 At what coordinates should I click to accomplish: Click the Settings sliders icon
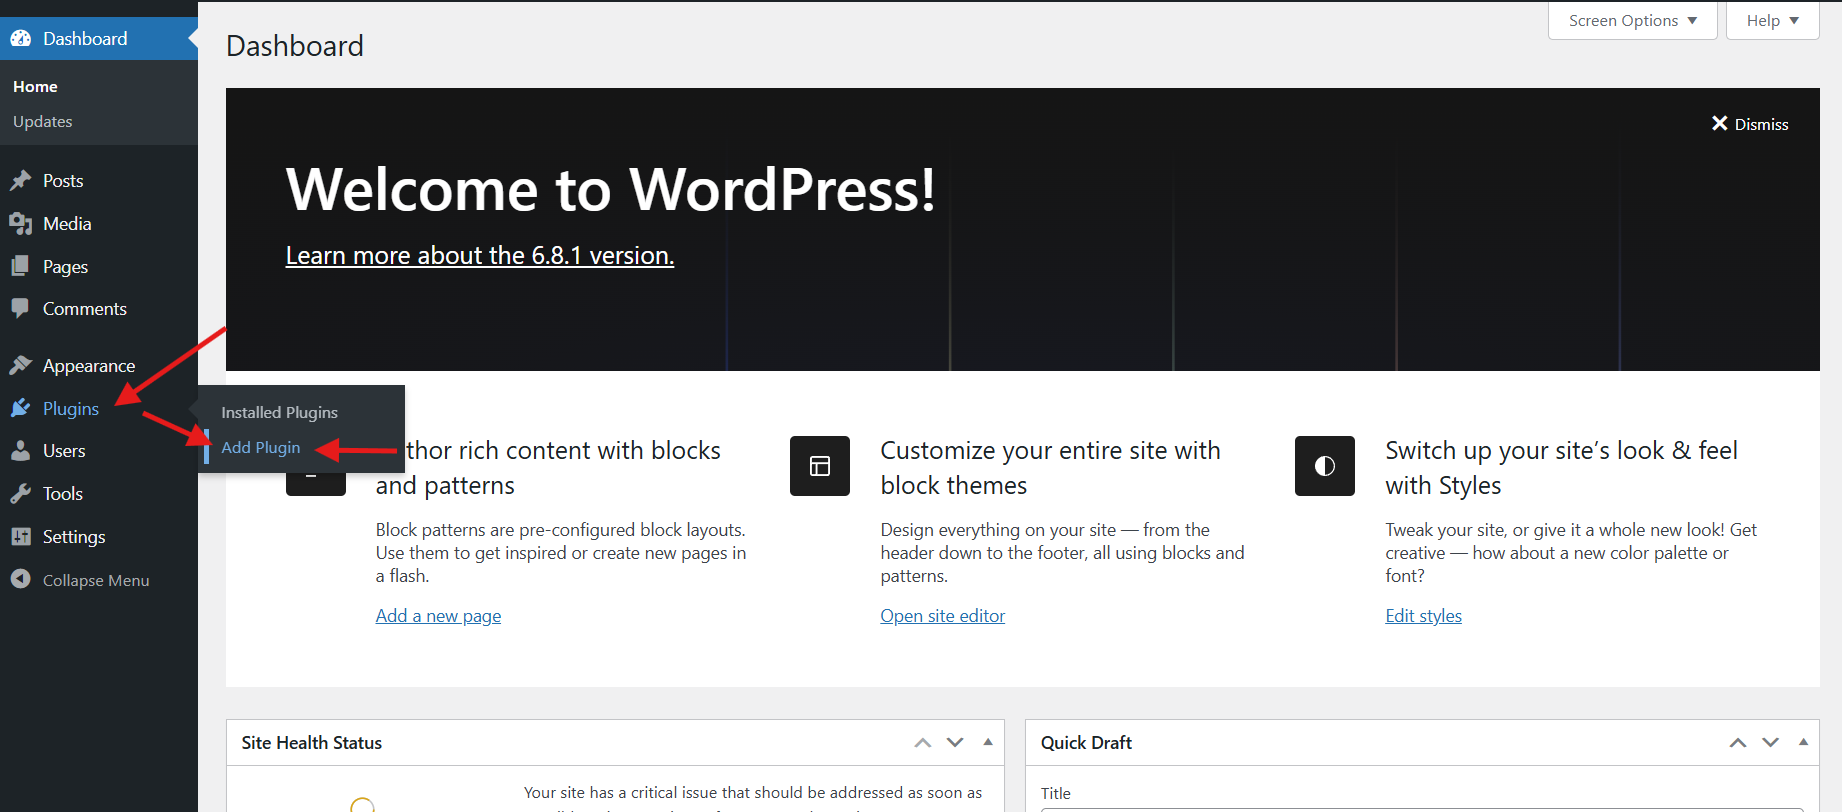click(20, 537)
